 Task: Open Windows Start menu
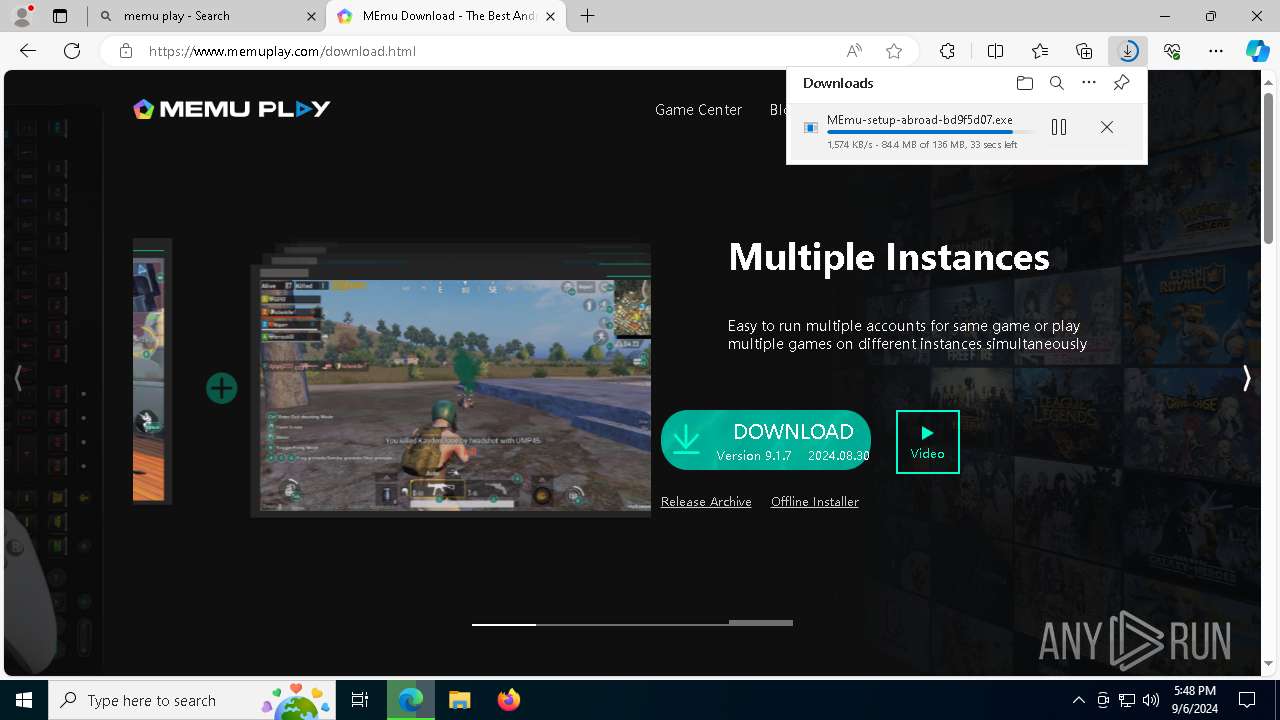tap(24, 700)
